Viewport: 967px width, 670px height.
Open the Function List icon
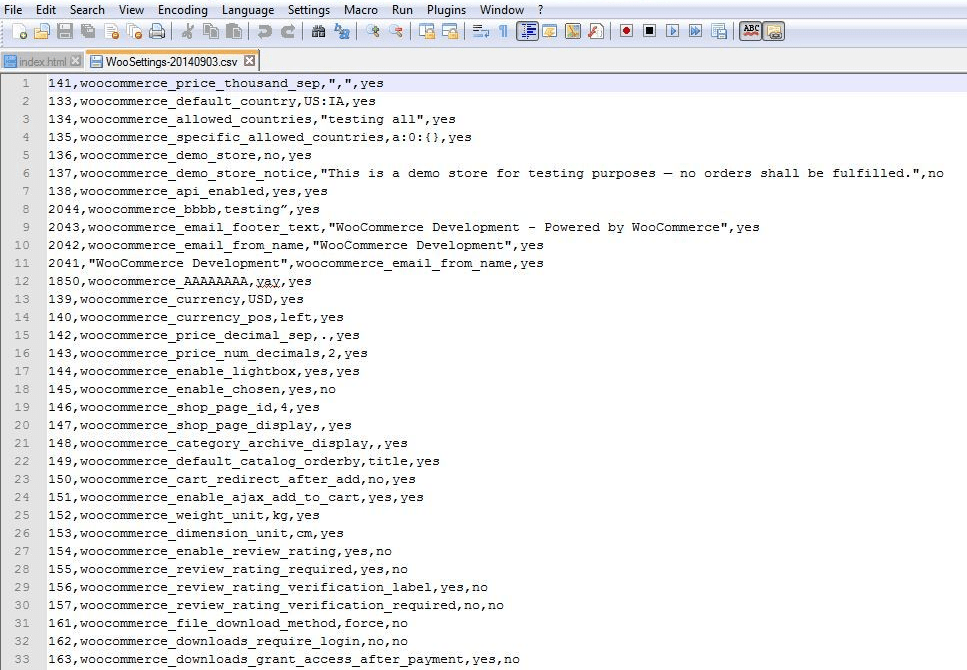coord(596,31)
